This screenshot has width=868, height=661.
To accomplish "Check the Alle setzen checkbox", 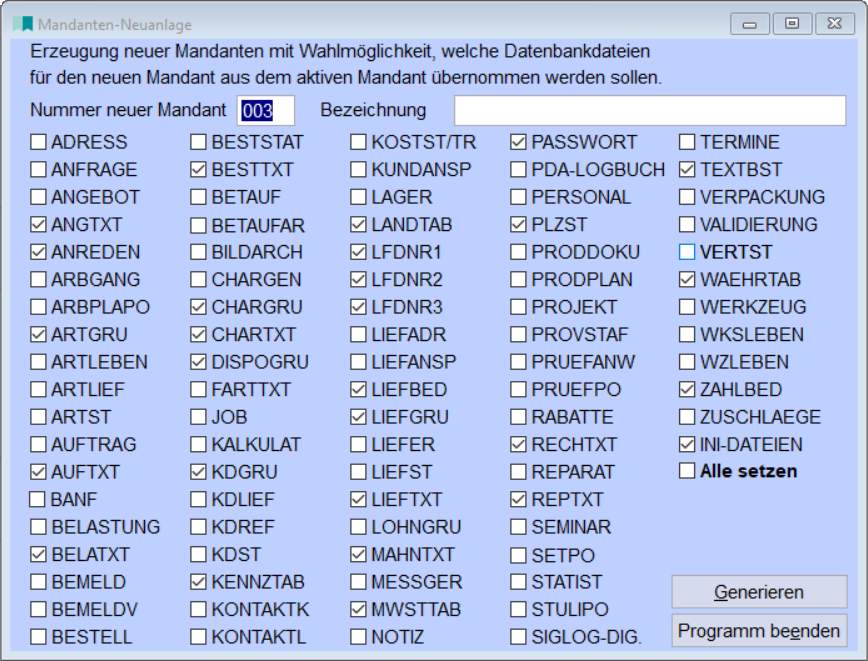I will (x=687, y=471).
